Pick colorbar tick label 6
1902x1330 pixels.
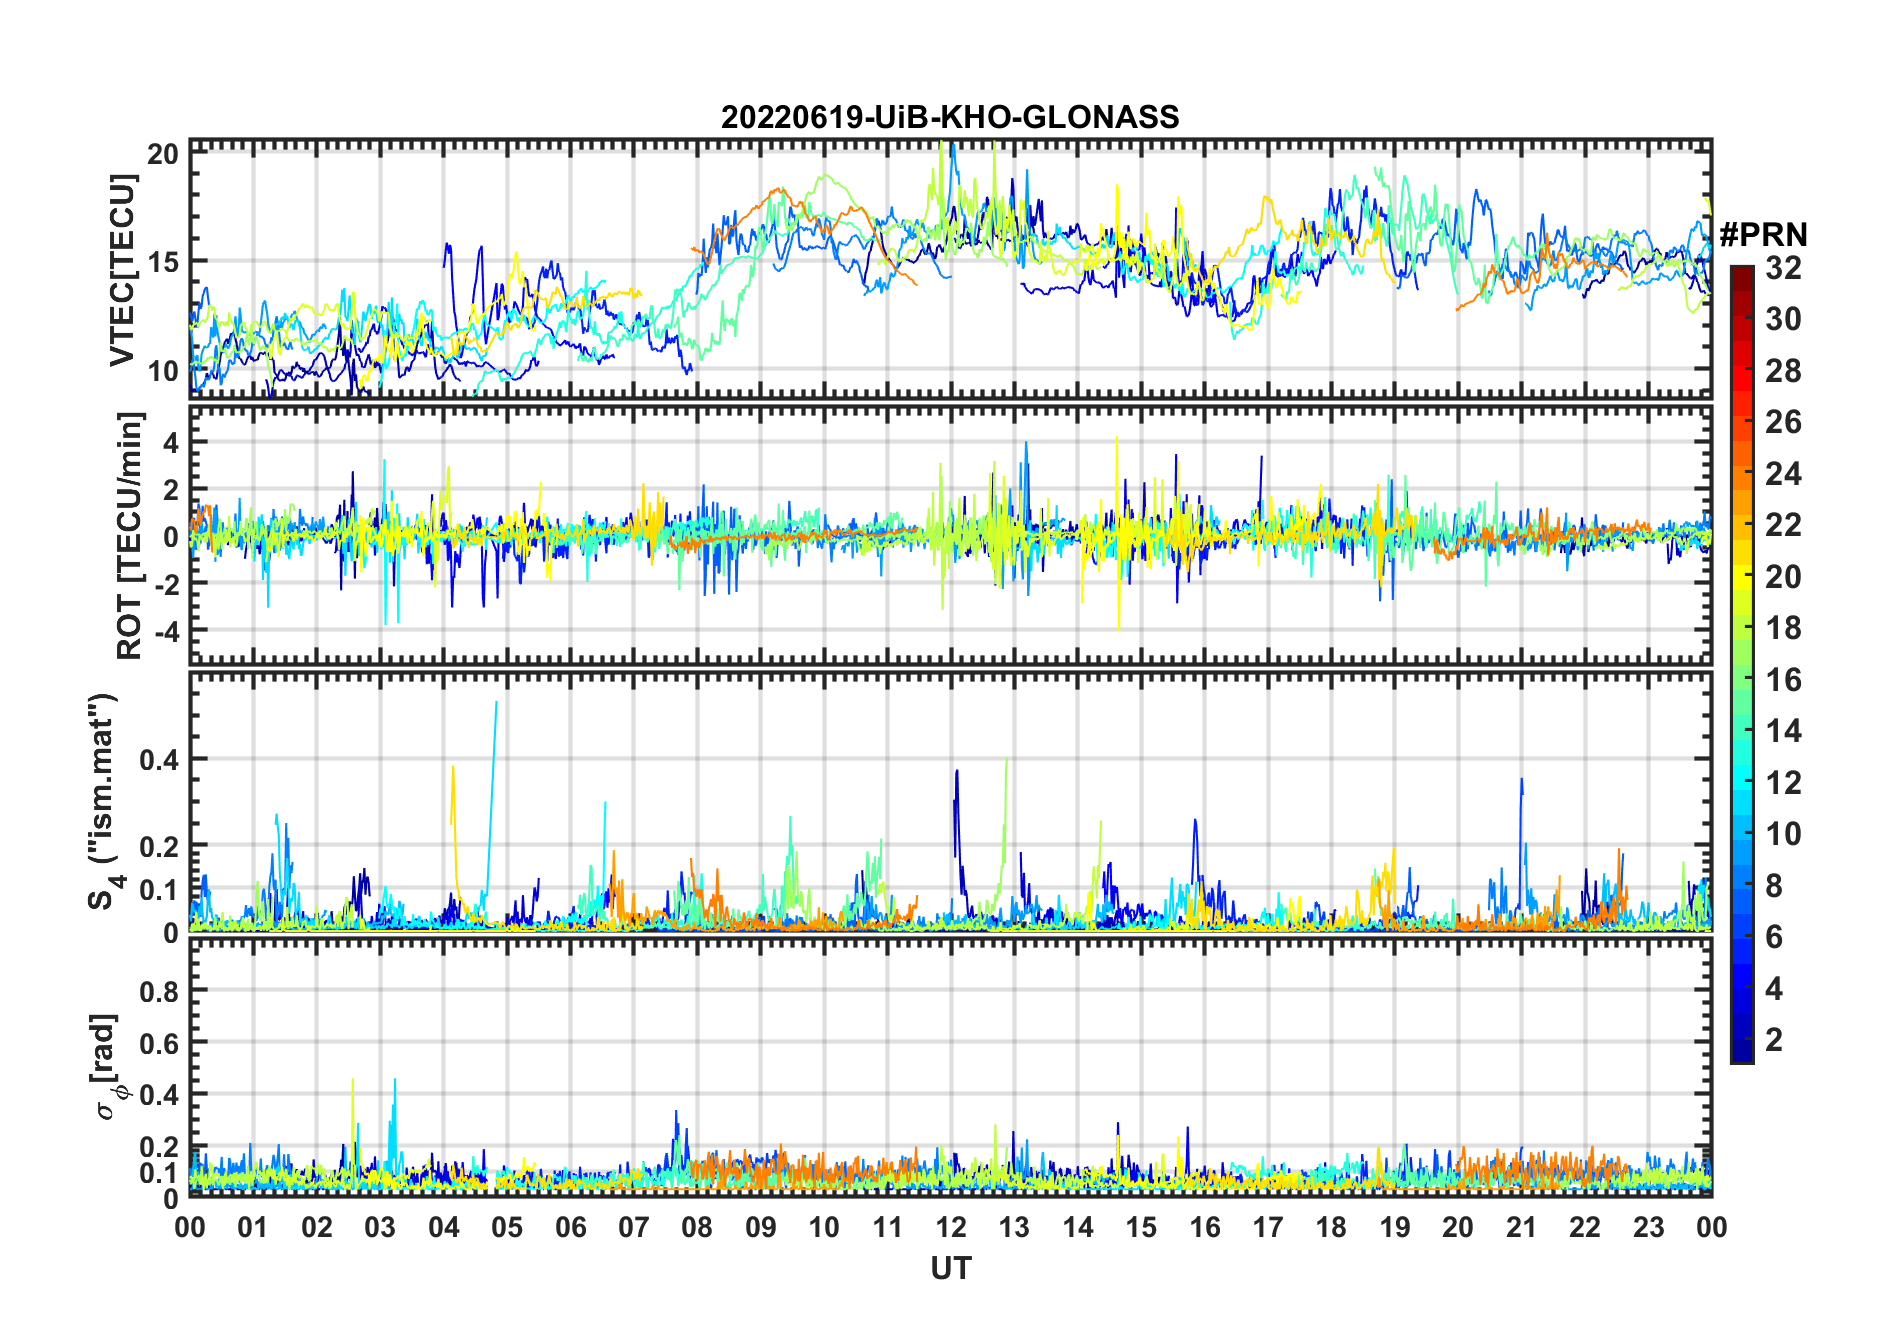[1774, 937]
